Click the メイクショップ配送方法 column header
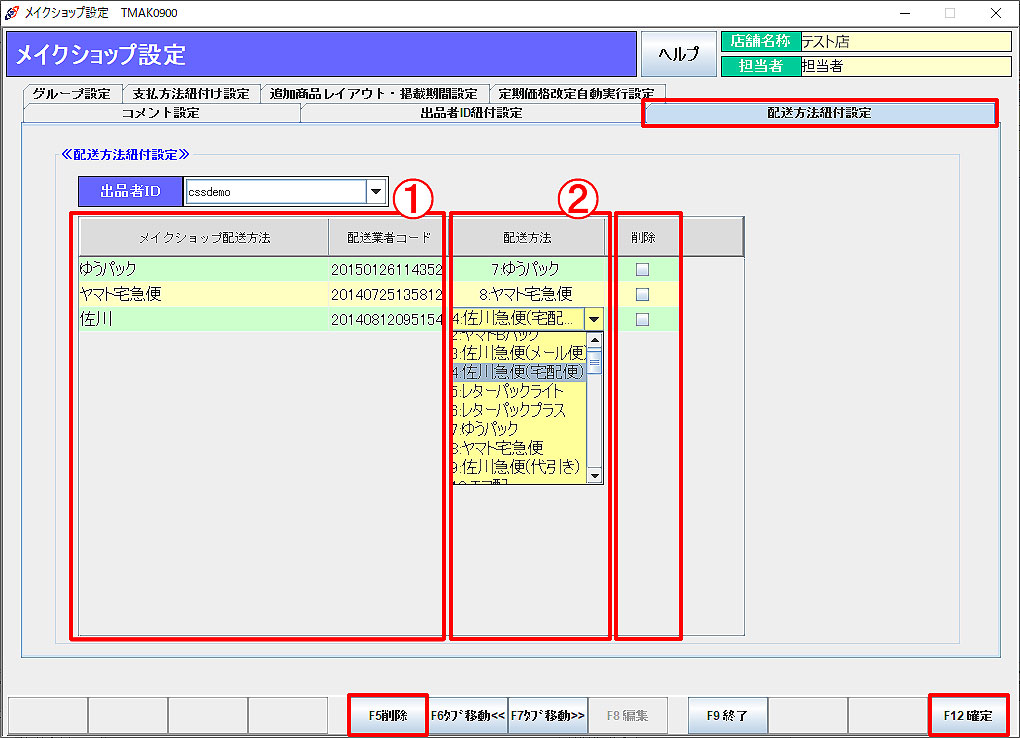 coord(204,238)
